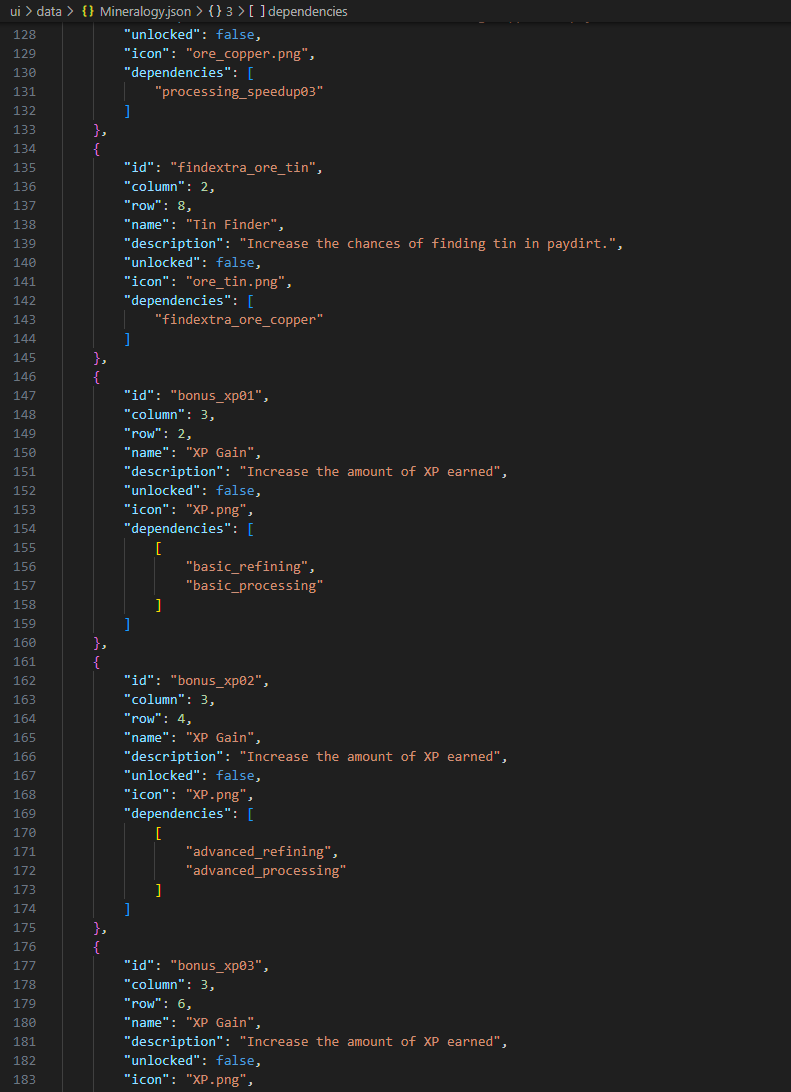Open the data folder breadcrumb
791x1092 pixels.
point(49,11)
